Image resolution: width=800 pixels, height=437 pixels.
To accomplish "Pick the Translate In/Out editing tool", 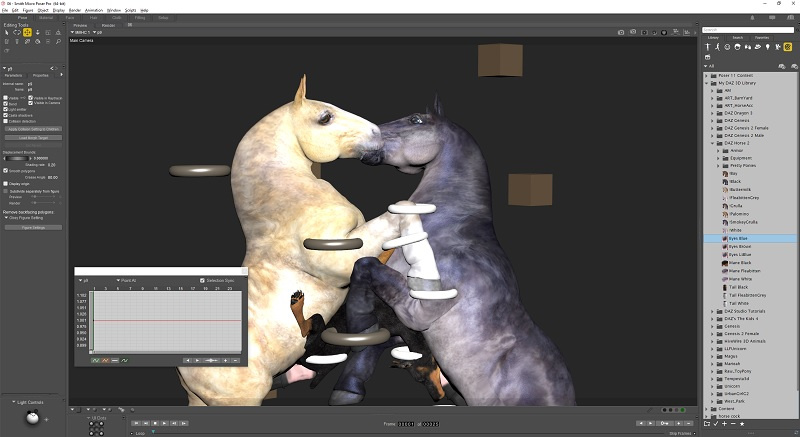I will pos(37,32).
